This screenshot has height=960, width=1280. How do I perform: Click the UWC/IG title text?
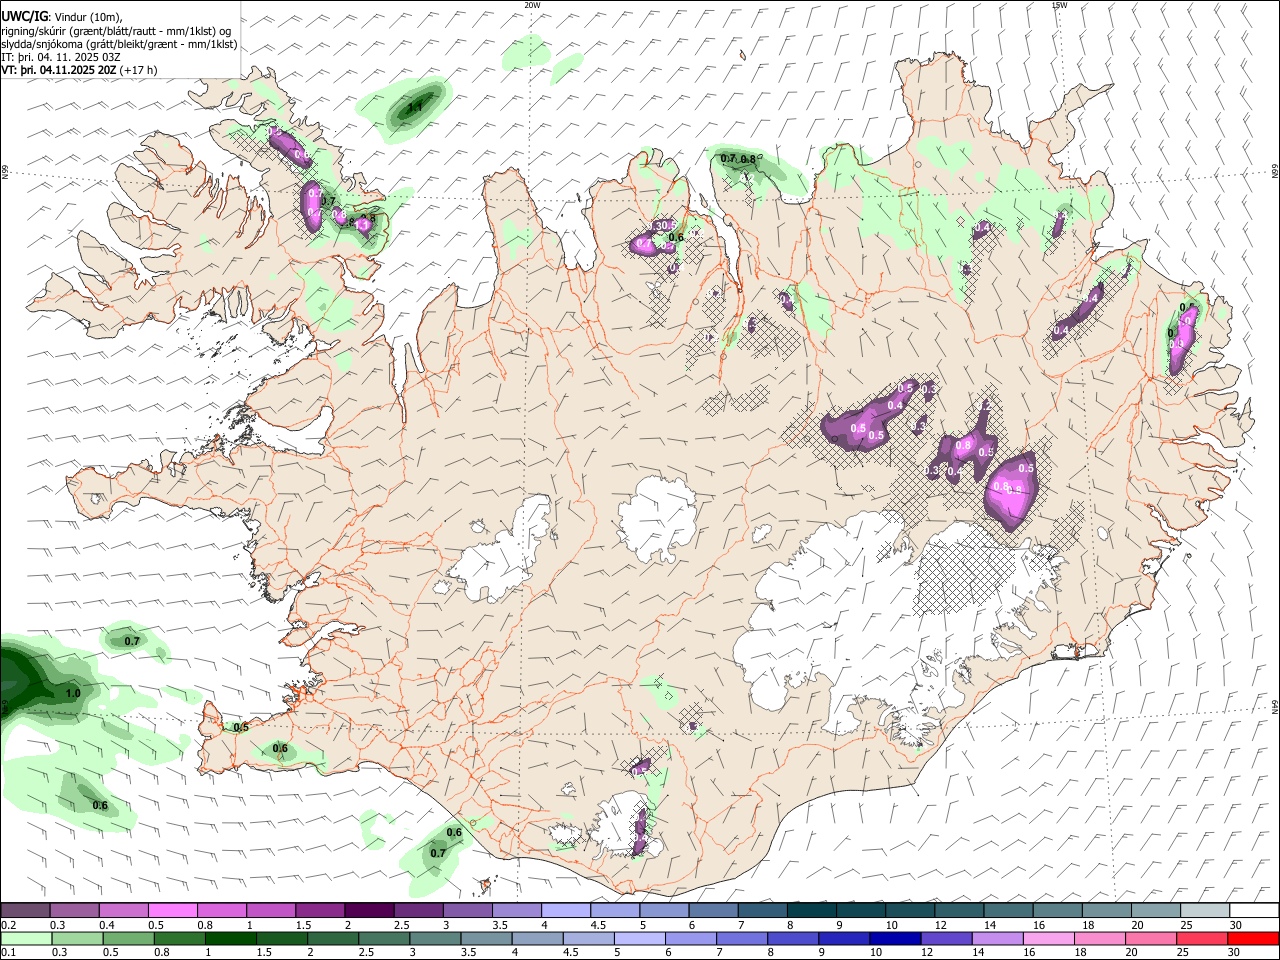(x=24, y=17)
